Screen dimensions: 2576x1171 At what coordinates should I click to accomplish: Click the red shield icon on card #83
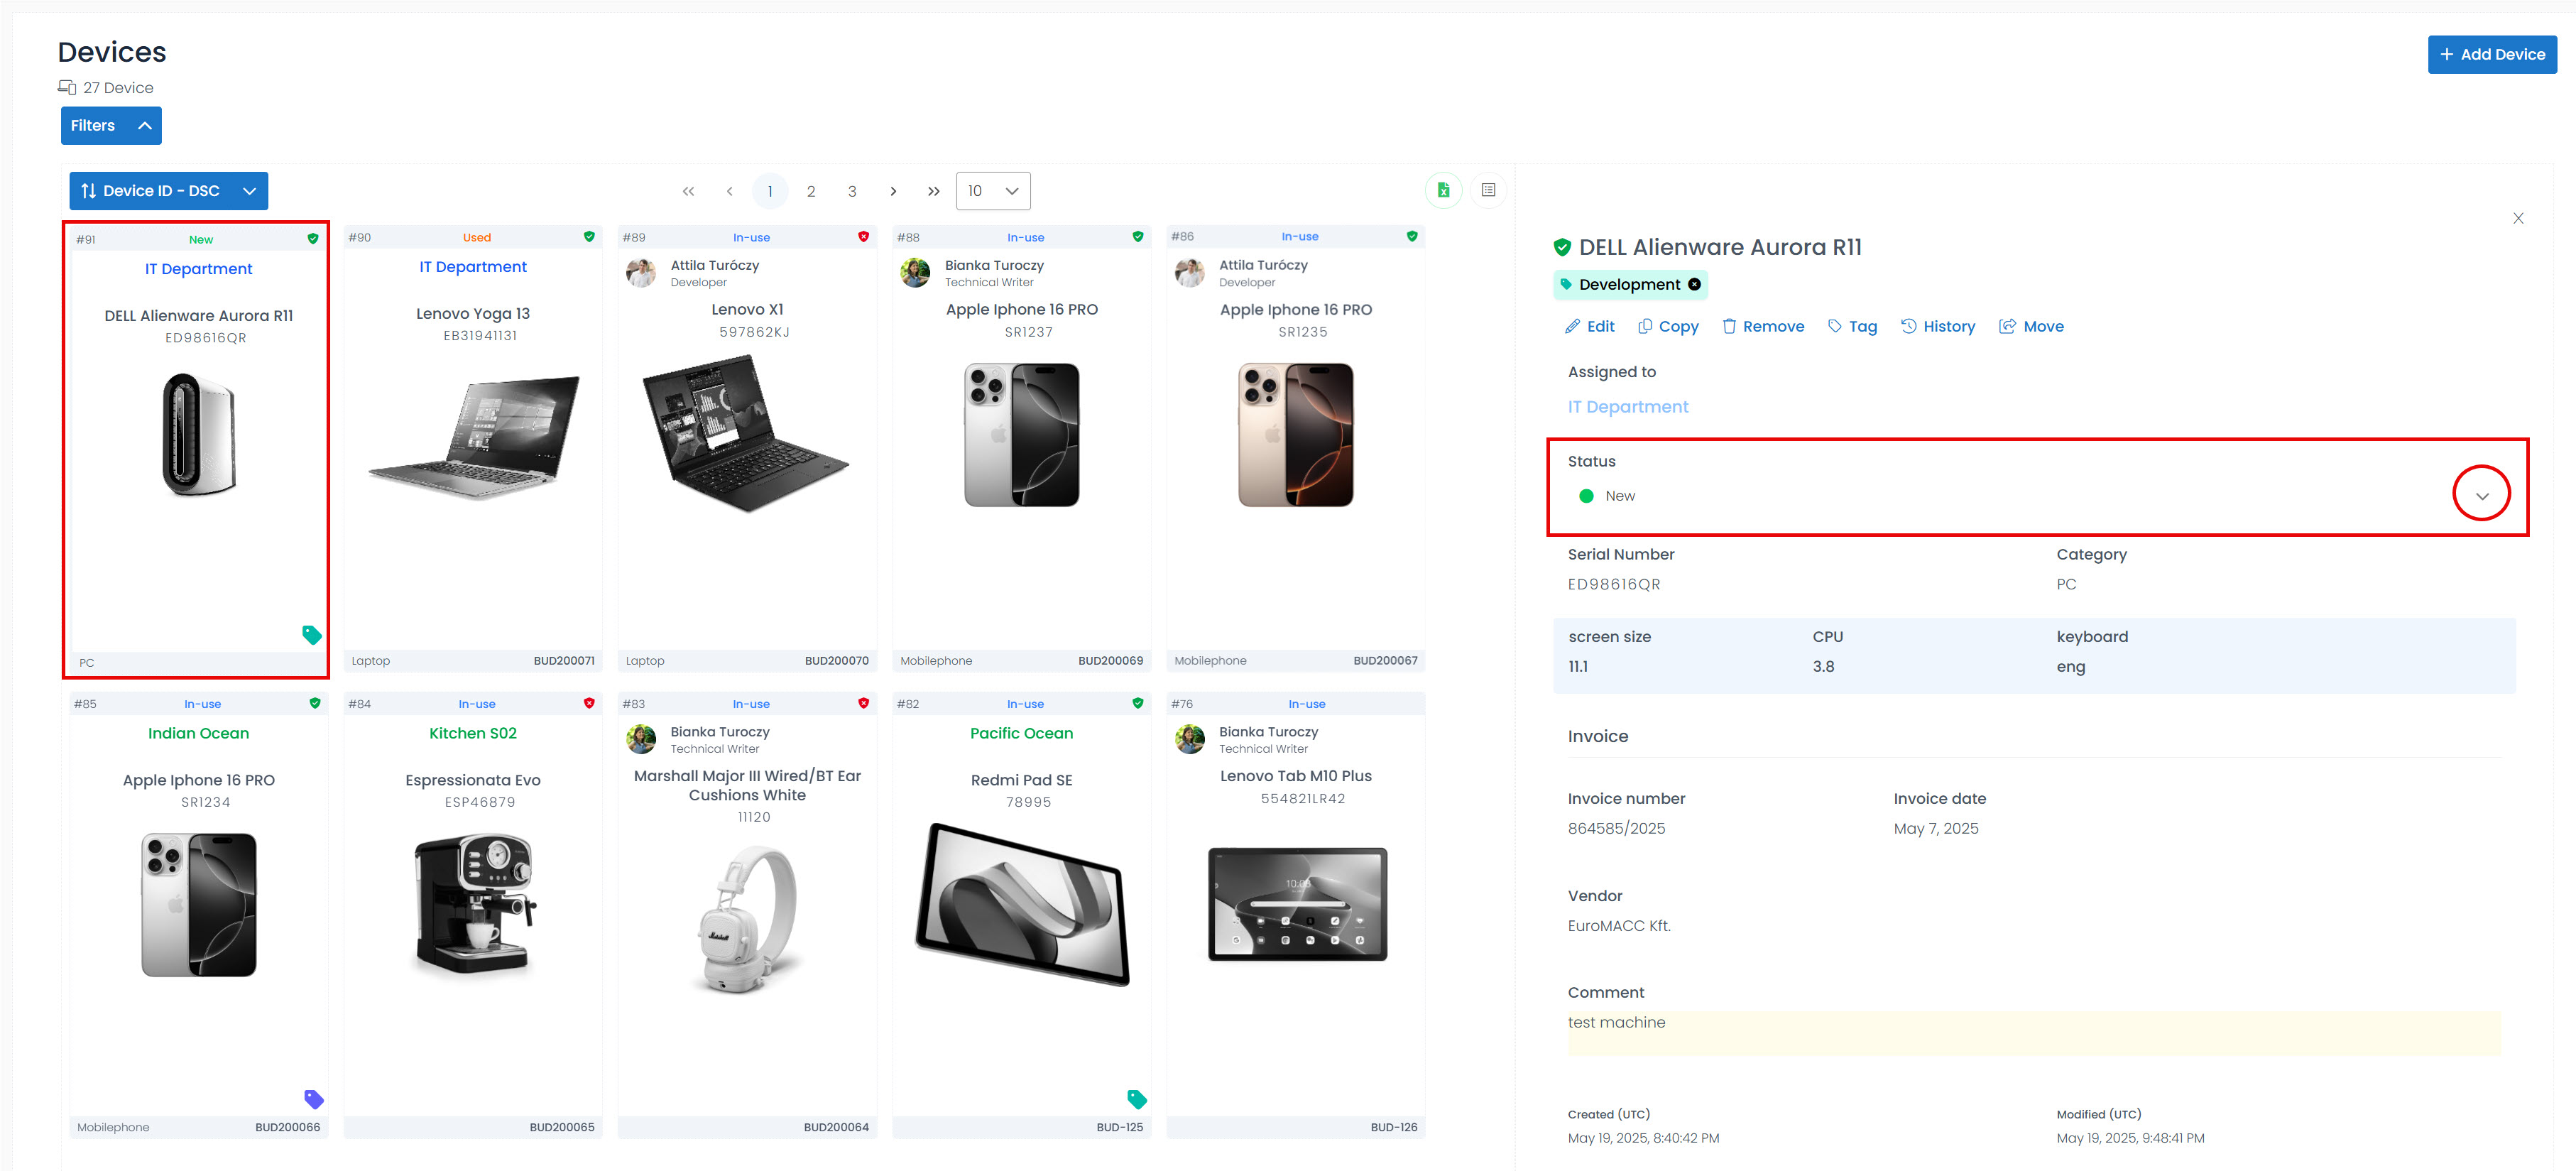click(x=863, y=703)
